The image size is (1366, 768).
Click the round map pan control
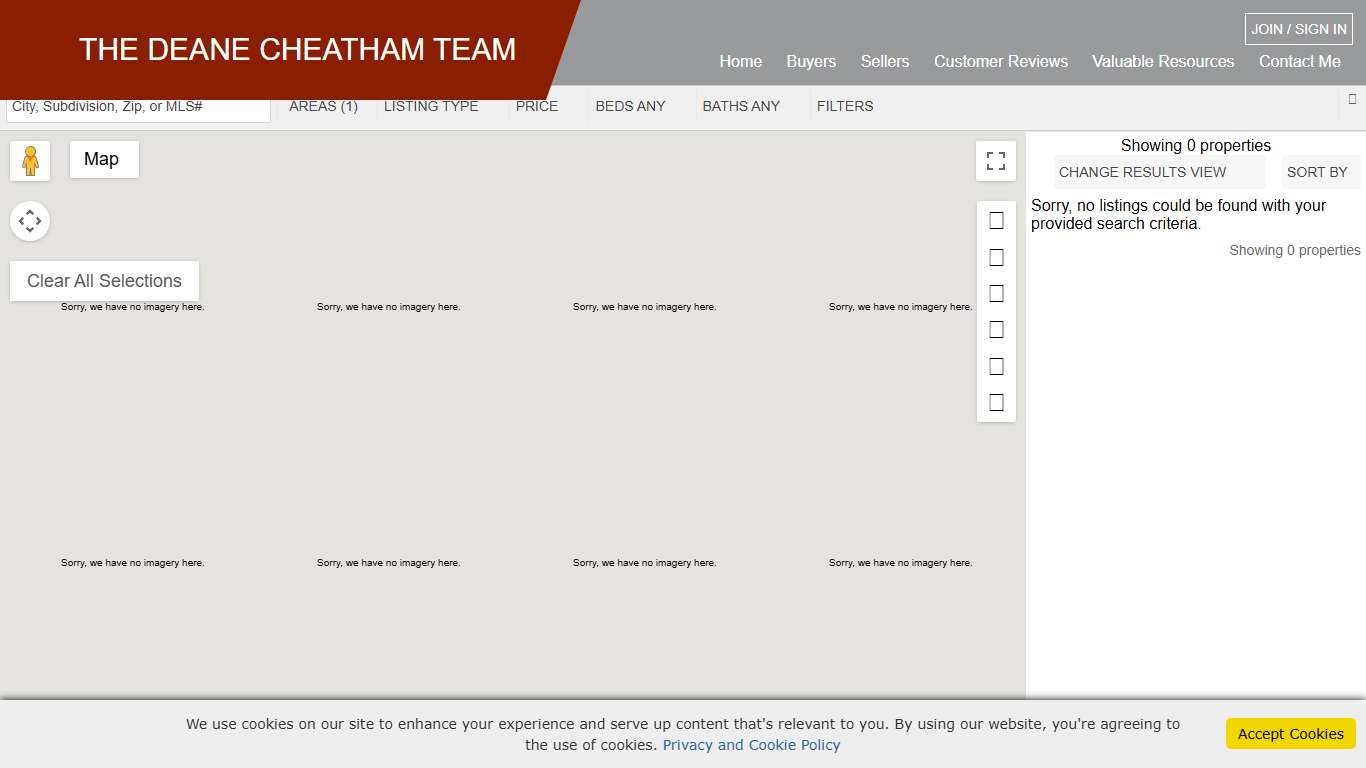click(x=30, y=221)
